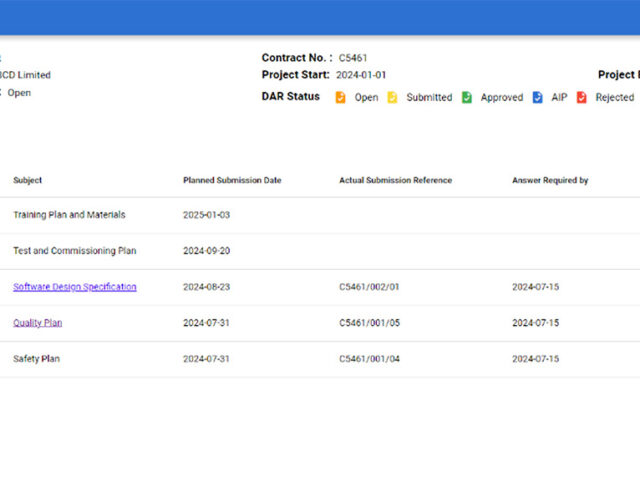Open the Software Design Specification link
The image size is (640, 478).
coord(75,287)
